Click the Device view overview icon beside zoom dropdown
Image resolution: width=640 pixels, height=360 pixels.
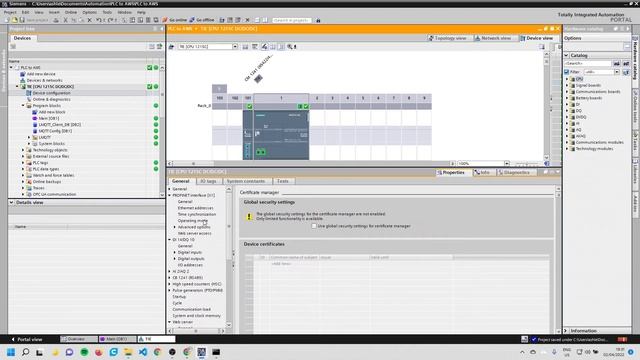547,164
